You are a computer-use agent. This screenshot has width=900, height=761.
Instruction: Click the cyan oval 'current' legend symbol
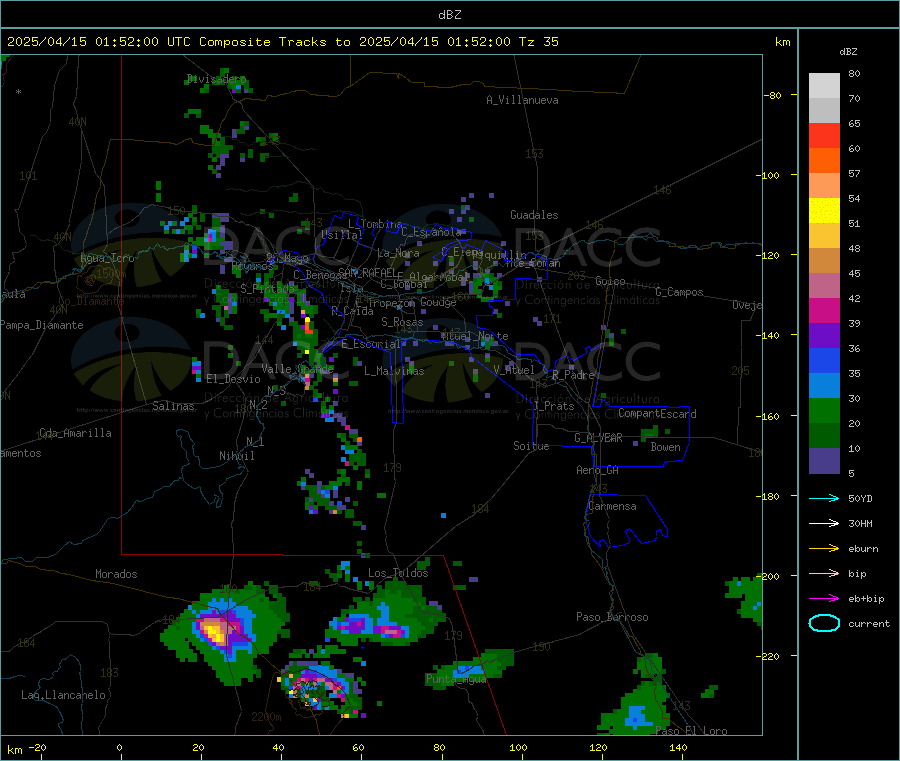point(824,623)
